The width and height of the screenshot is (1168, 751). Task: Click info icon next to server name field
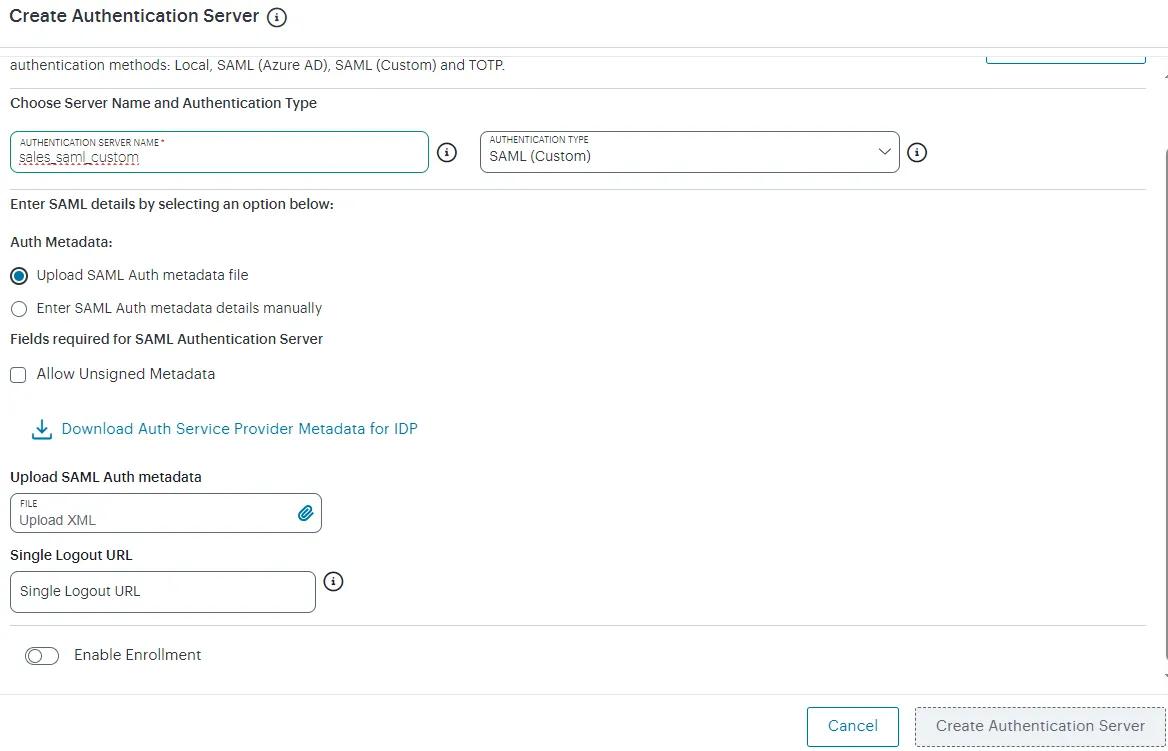pyautogui.click(x=446, y=152)
